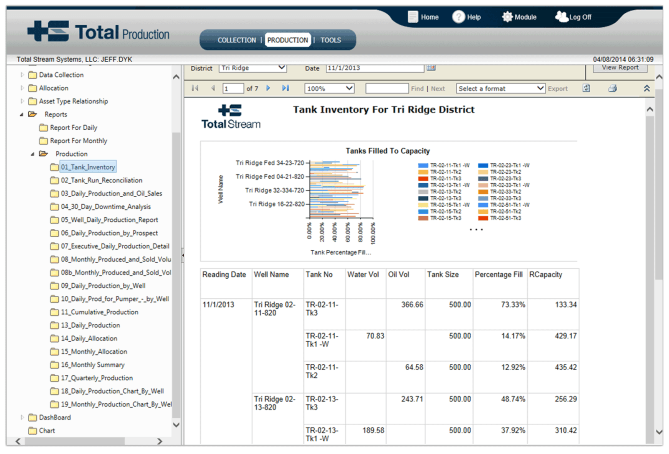This screenshot has height=454, width=669.
Task: Click the Find link
Action: 417,89
